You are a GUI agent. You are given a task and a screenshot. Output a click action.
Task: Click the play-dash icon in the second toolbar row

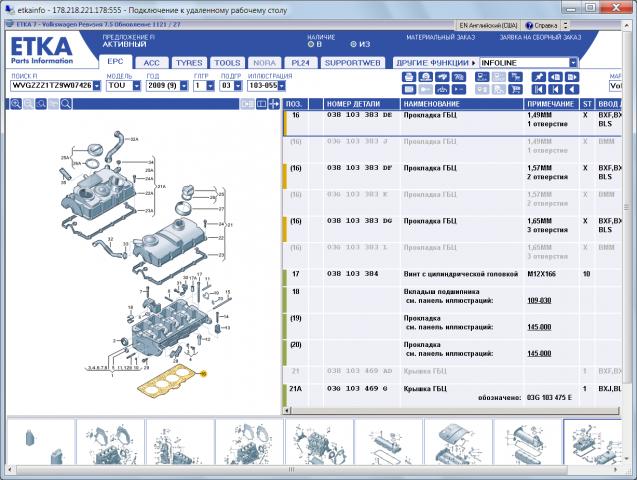[x=459, y=89]
